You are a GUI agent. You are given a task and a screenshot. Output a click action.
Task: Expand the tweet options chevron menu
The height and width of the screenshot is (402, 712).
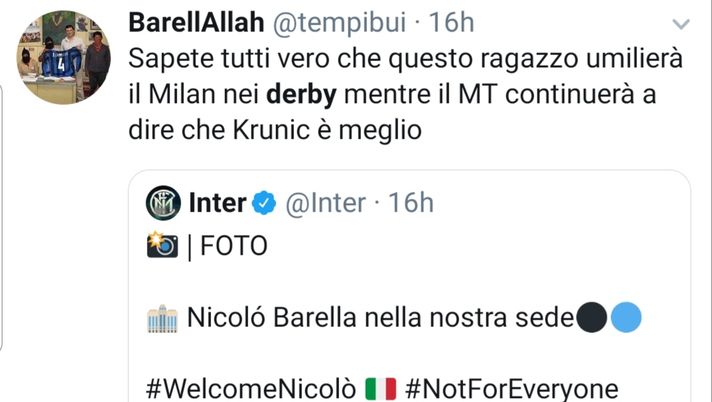point(680,22)
